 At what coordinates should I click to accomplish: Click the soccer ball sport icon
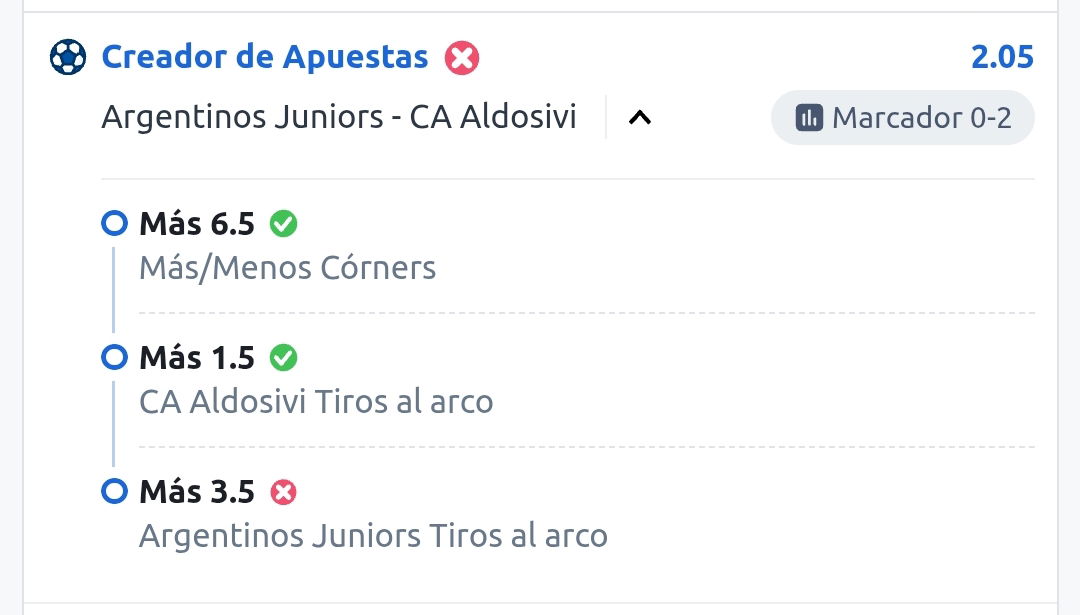(x=68, y=57)
